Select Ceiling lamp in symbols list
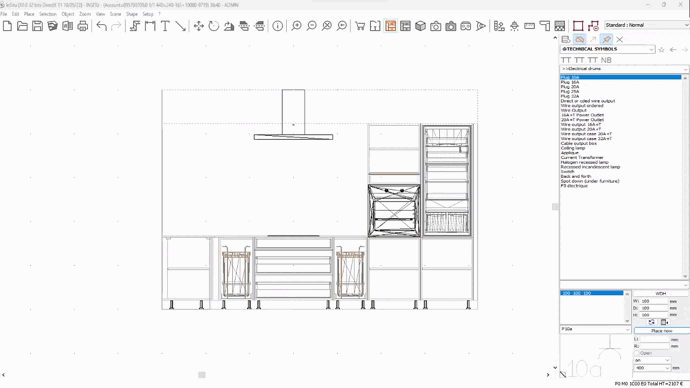 click(573, 148)
